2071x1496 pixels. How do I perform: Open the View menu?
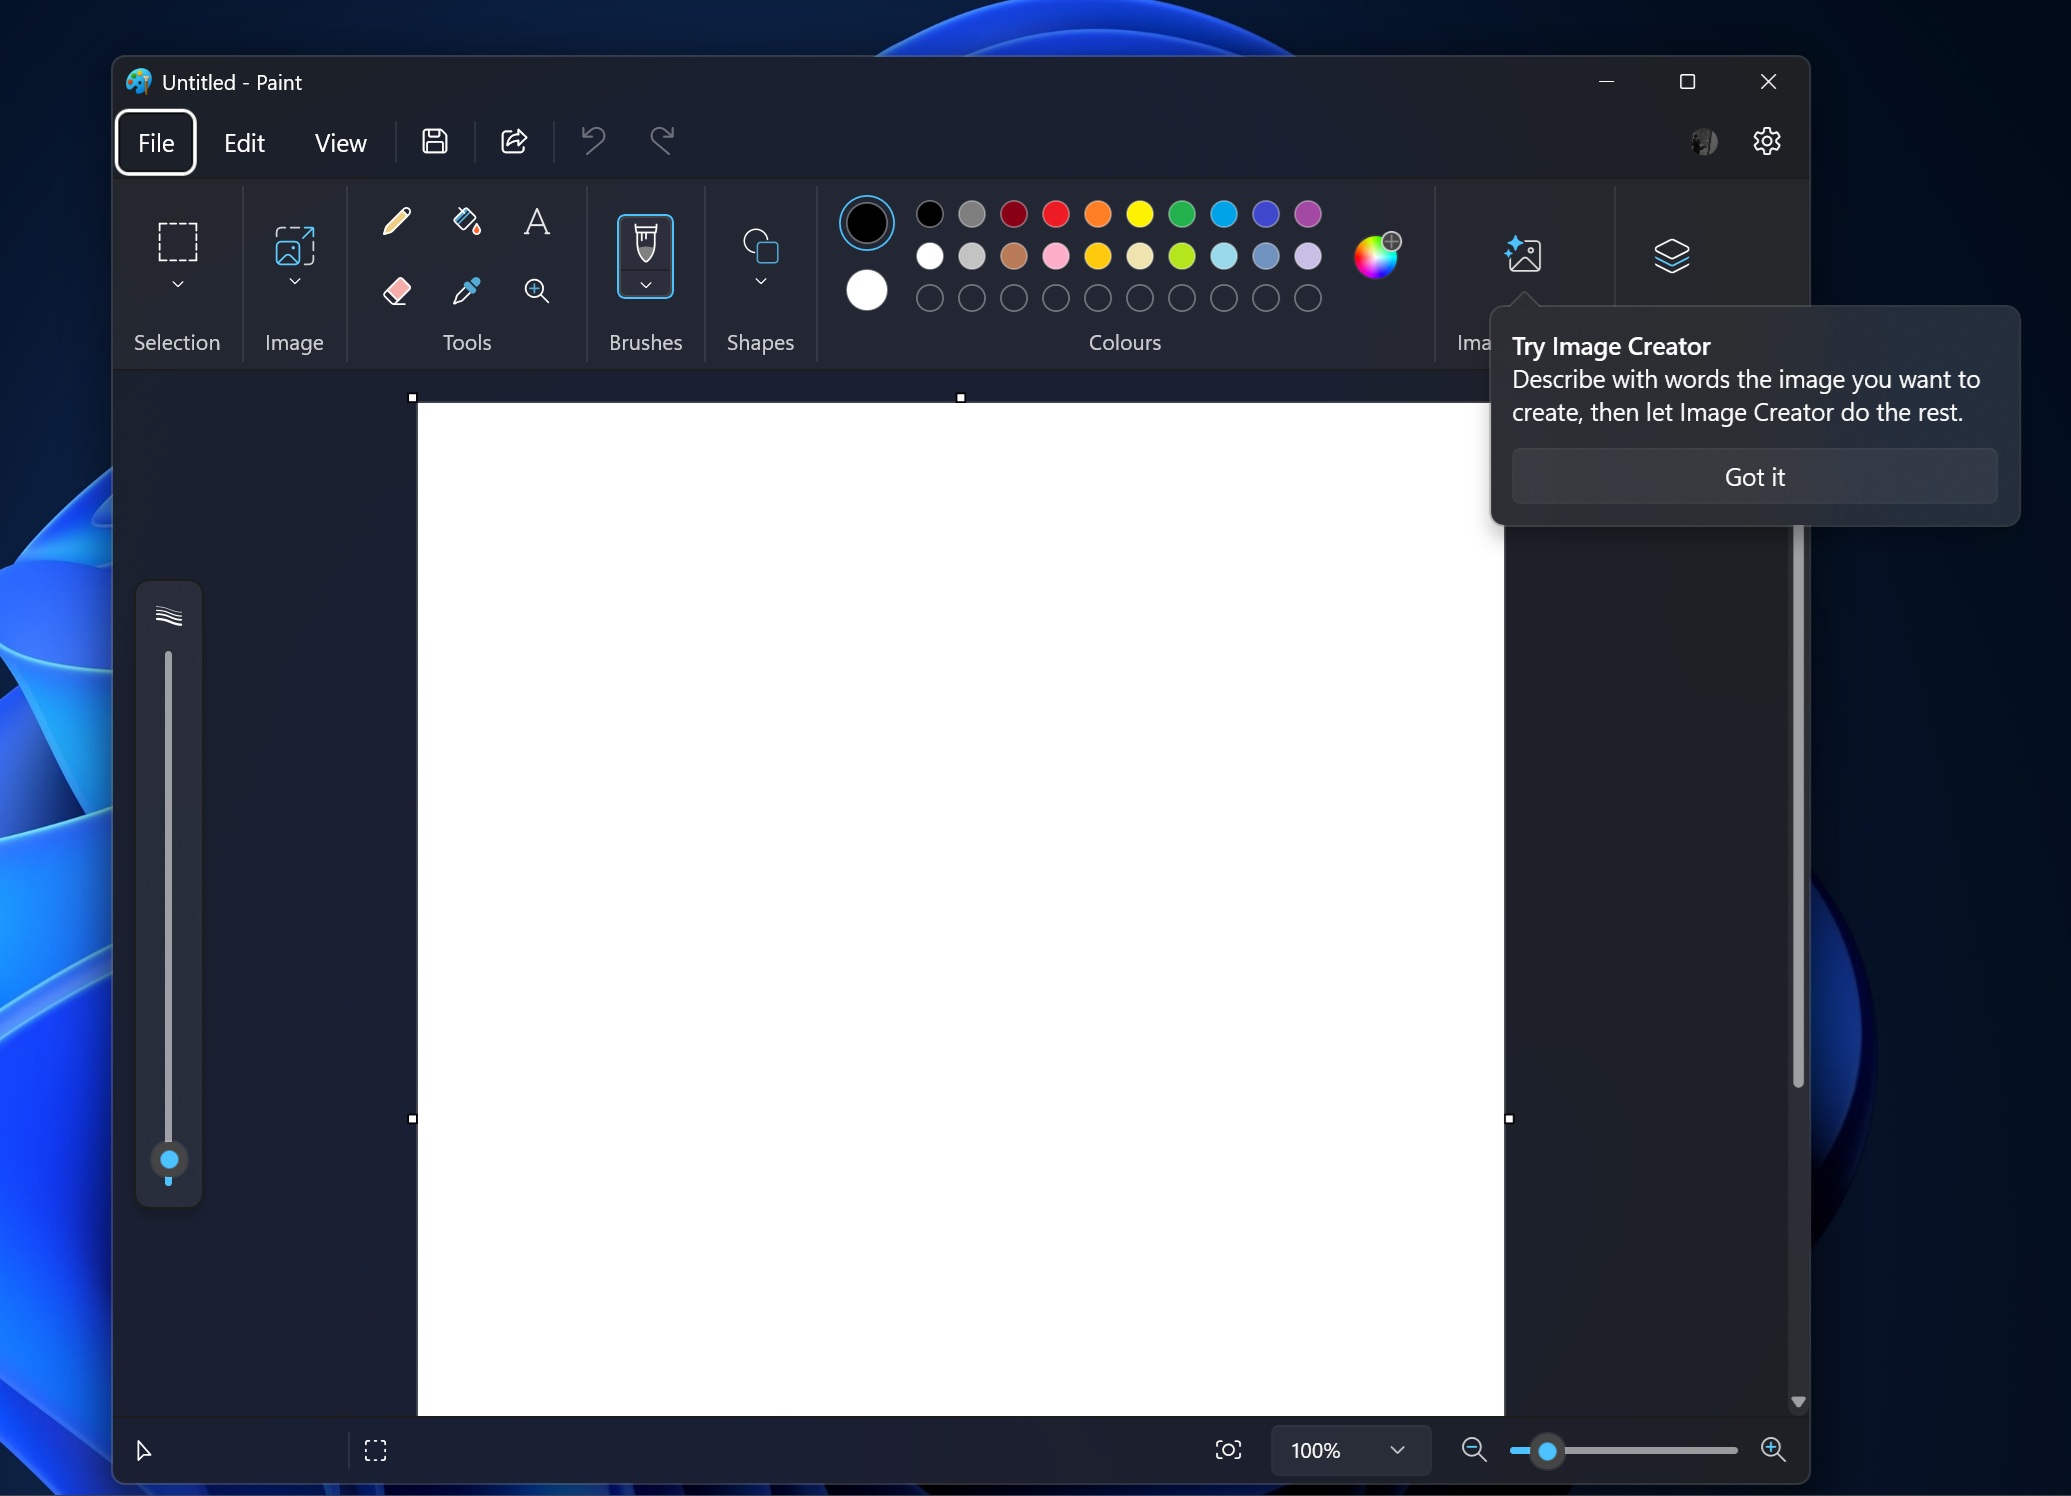click(340, 142)
